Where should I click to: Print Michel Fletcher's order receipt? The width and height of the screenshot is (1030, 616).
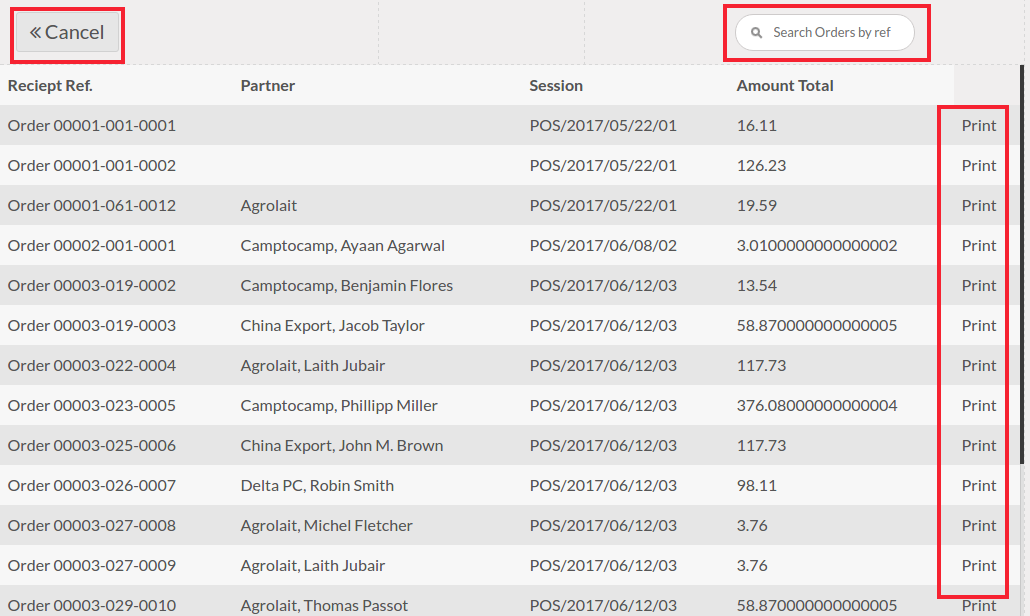[979, 526]
